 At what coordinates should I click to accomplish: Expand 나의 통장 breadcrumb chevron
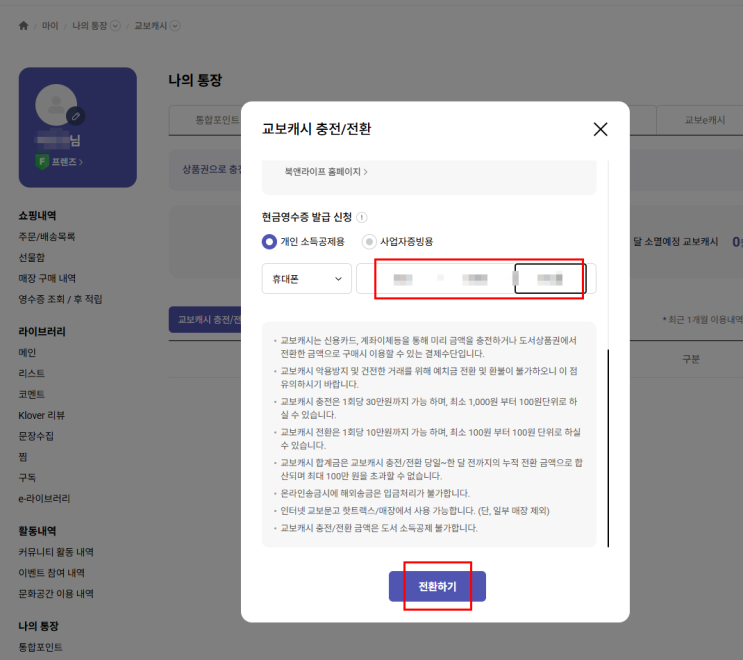115,26
